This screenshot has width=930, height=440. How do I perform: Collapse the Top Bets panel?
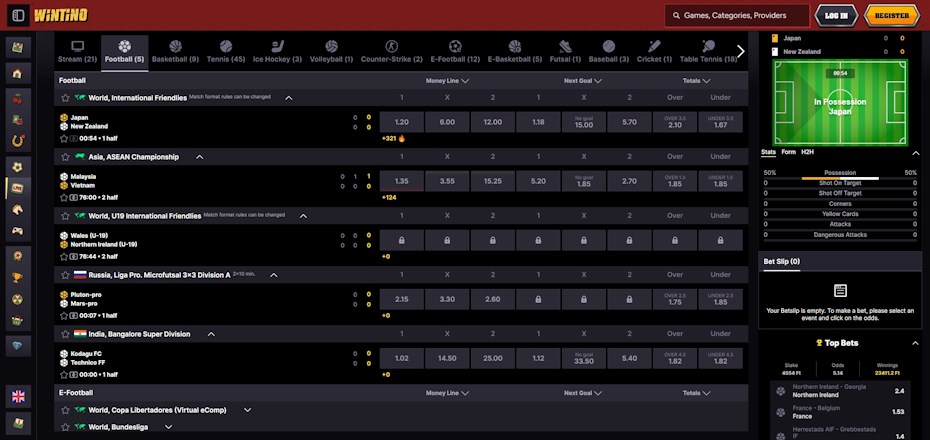(x=915, y=343)
